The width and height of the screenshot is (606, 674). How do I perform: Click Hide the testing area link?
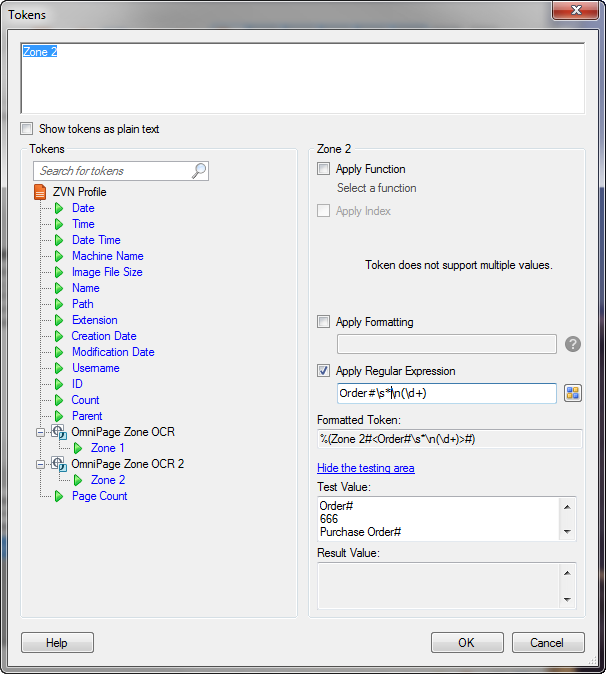click(x=365, y=468)
